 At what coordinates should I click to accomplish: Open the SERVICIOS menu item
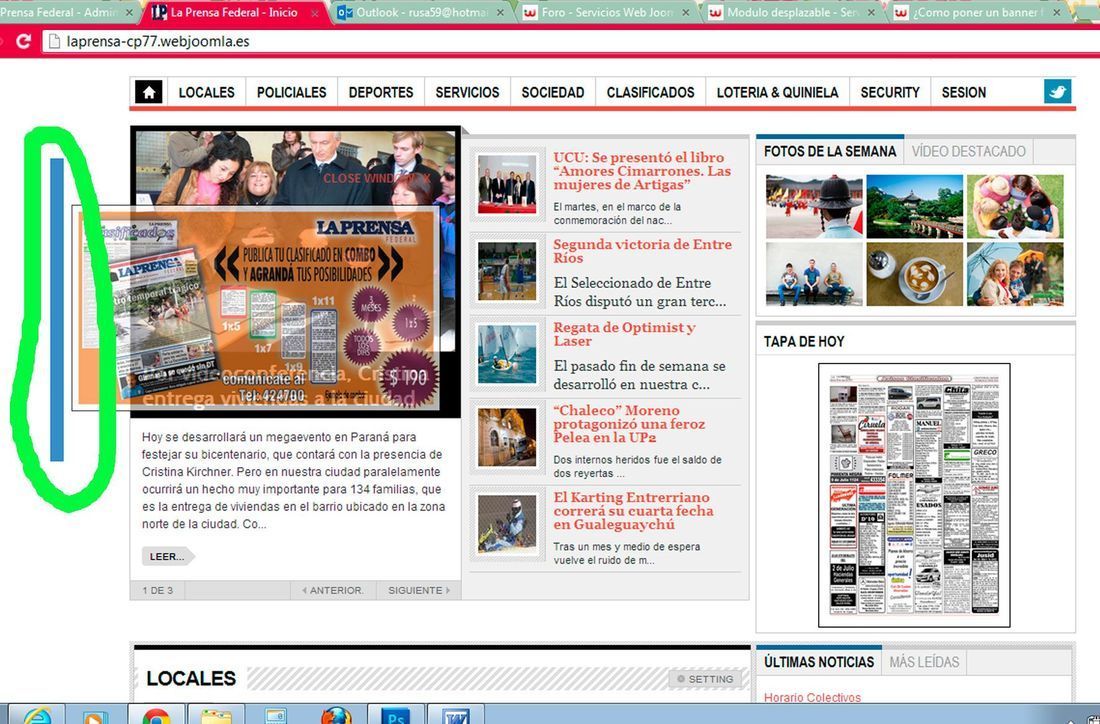[x=467, y=93]
